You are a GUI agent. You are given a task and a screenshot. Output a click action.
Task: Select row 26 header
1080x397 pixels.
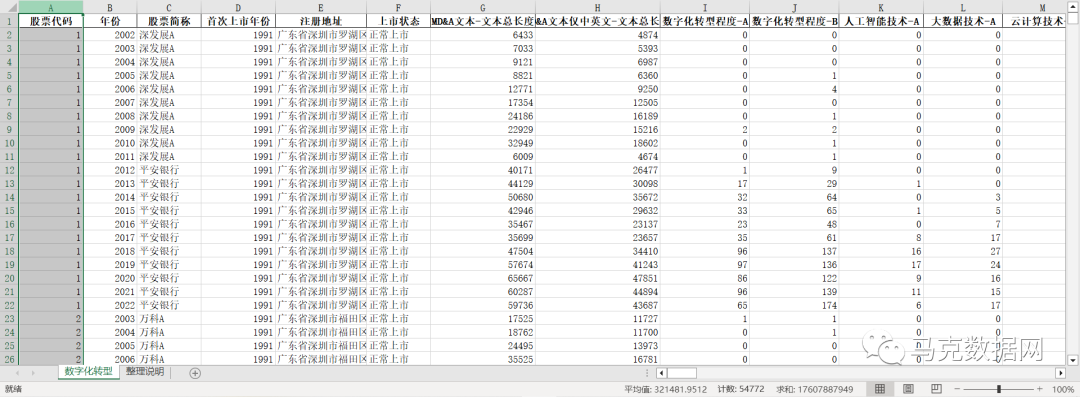(x=9, y=360)
